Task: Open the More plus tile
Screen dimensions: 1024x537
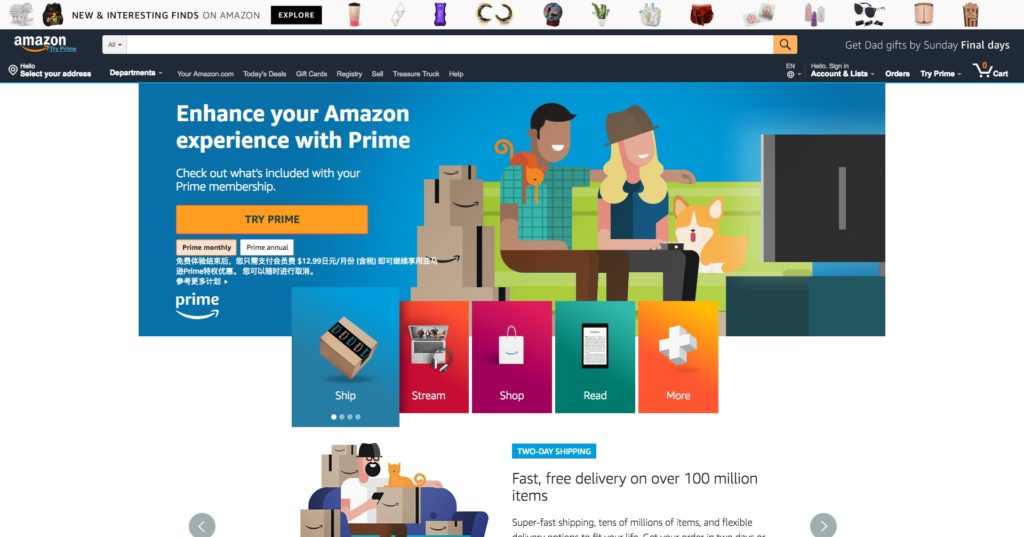Action: (678, 357)
